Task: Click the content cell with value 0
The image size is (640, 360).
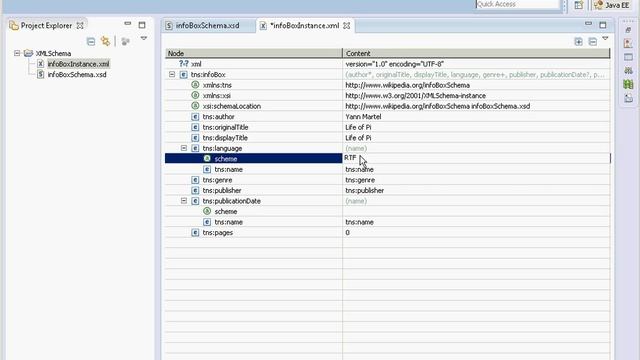Action: (476, 233)
